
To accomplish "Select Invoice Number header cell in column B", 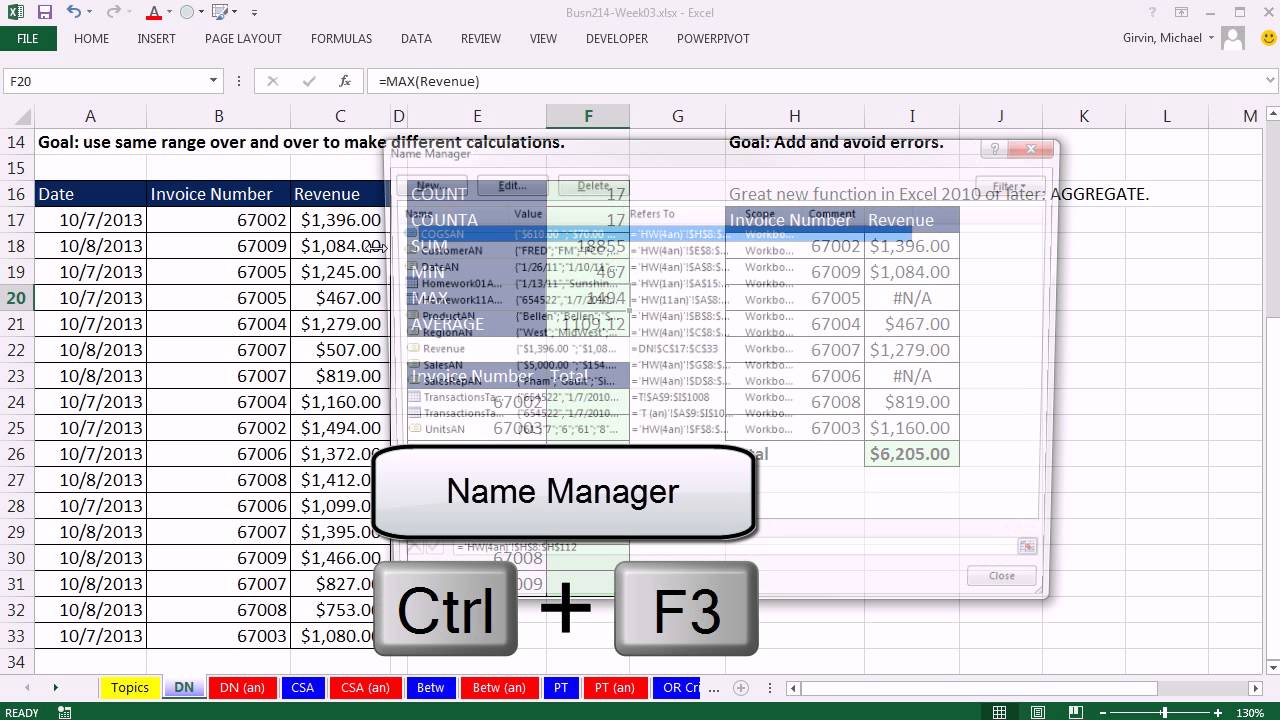I will (218, 194).
